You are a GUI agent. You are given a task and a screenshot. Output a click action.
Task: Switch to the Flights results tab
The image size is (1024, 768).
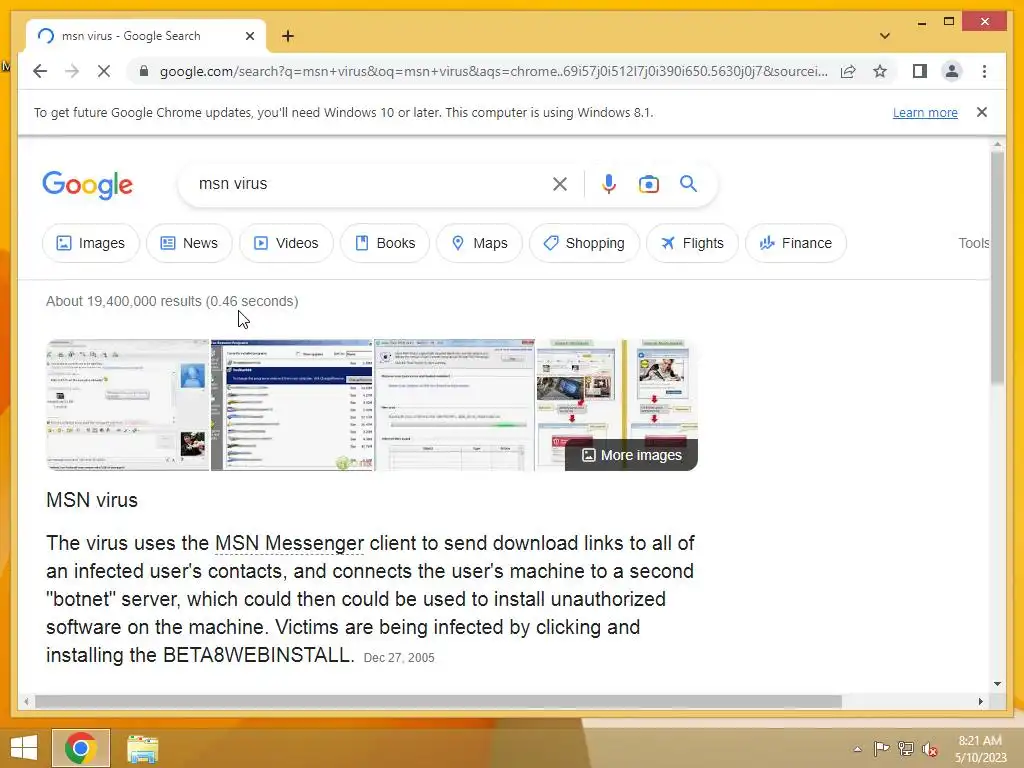pyautogui.click(x=692, y=243)
